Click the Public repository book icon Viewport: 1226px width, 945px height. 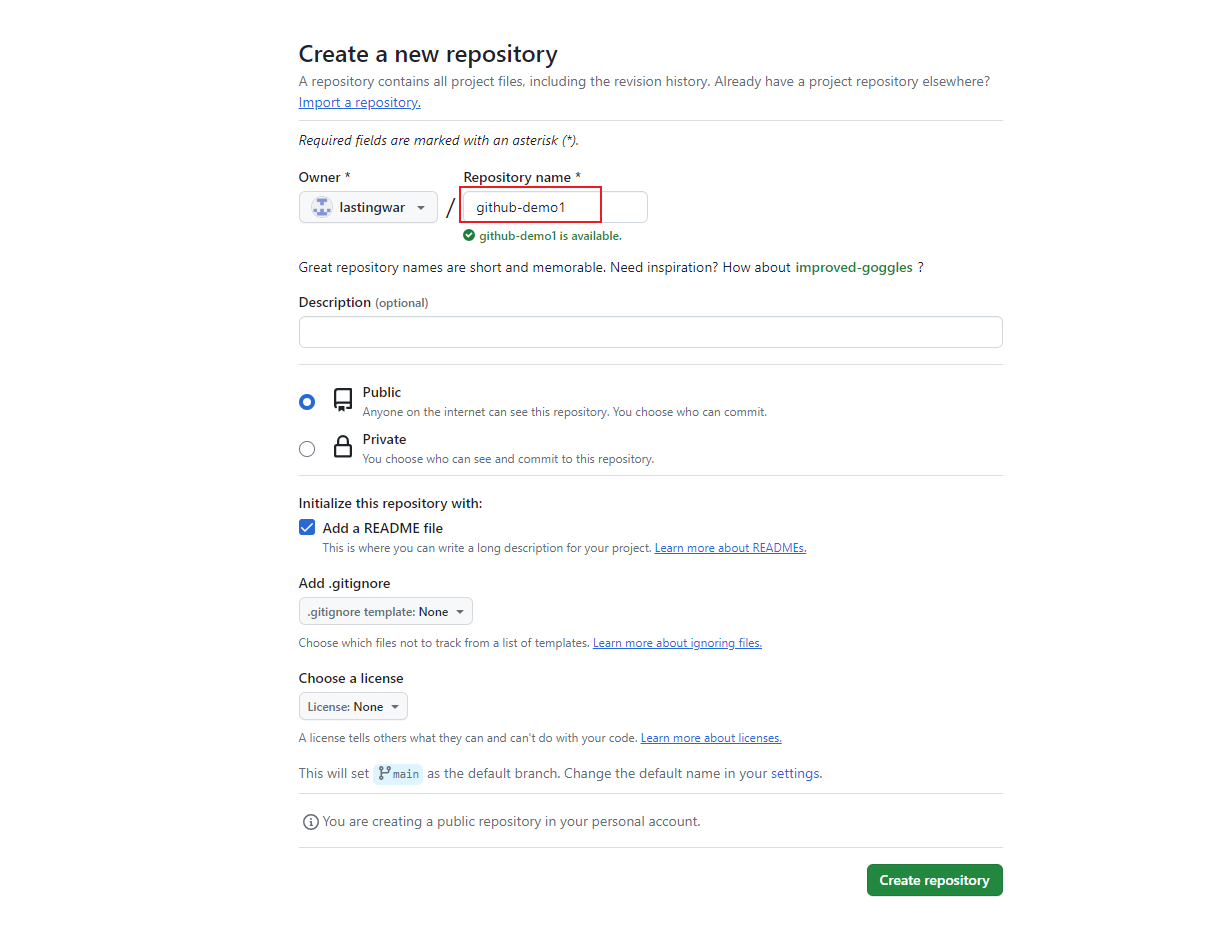[343, 401]
